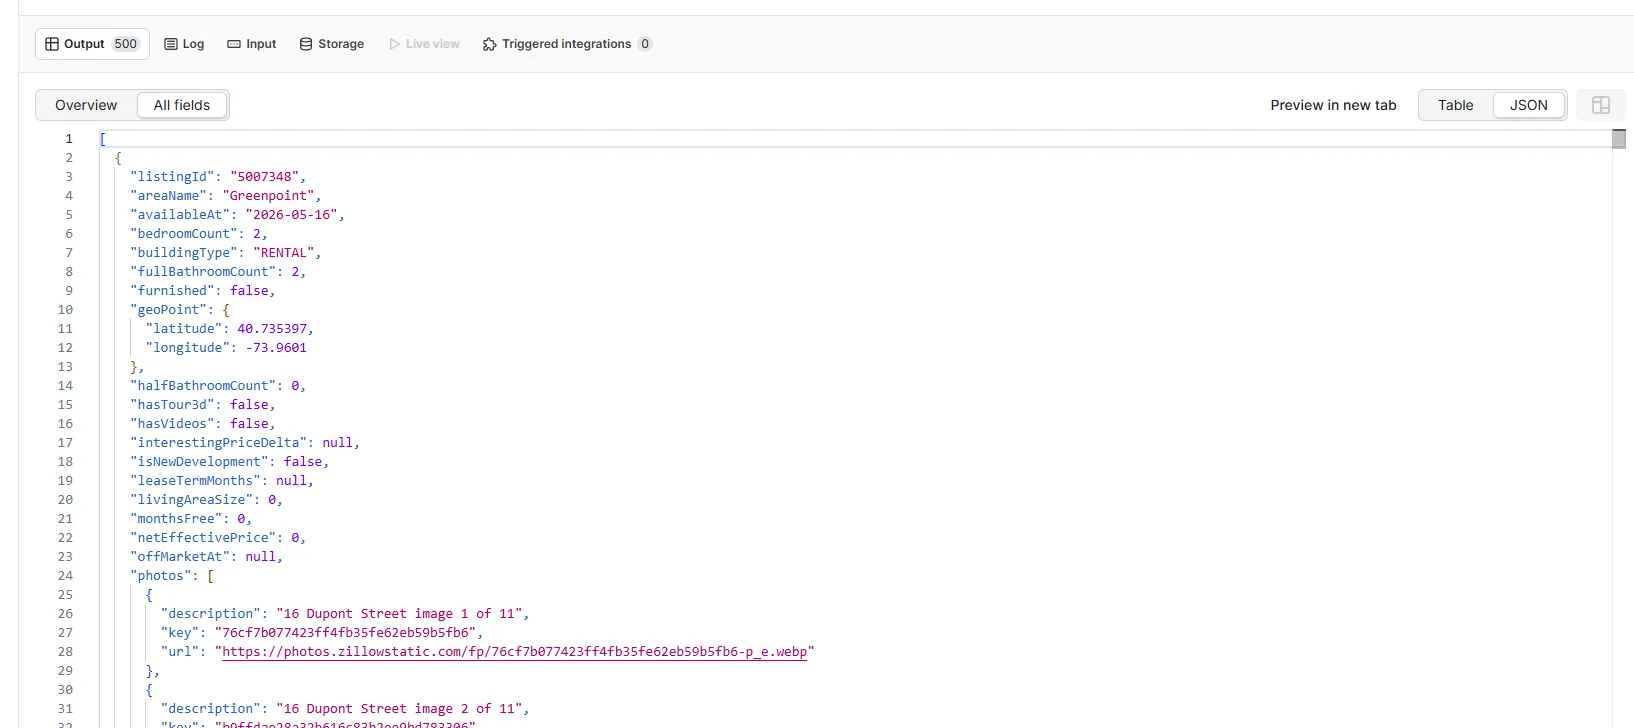Click the "RENTAL" buildingType value
1634x728 pixels.
point(283,253)
